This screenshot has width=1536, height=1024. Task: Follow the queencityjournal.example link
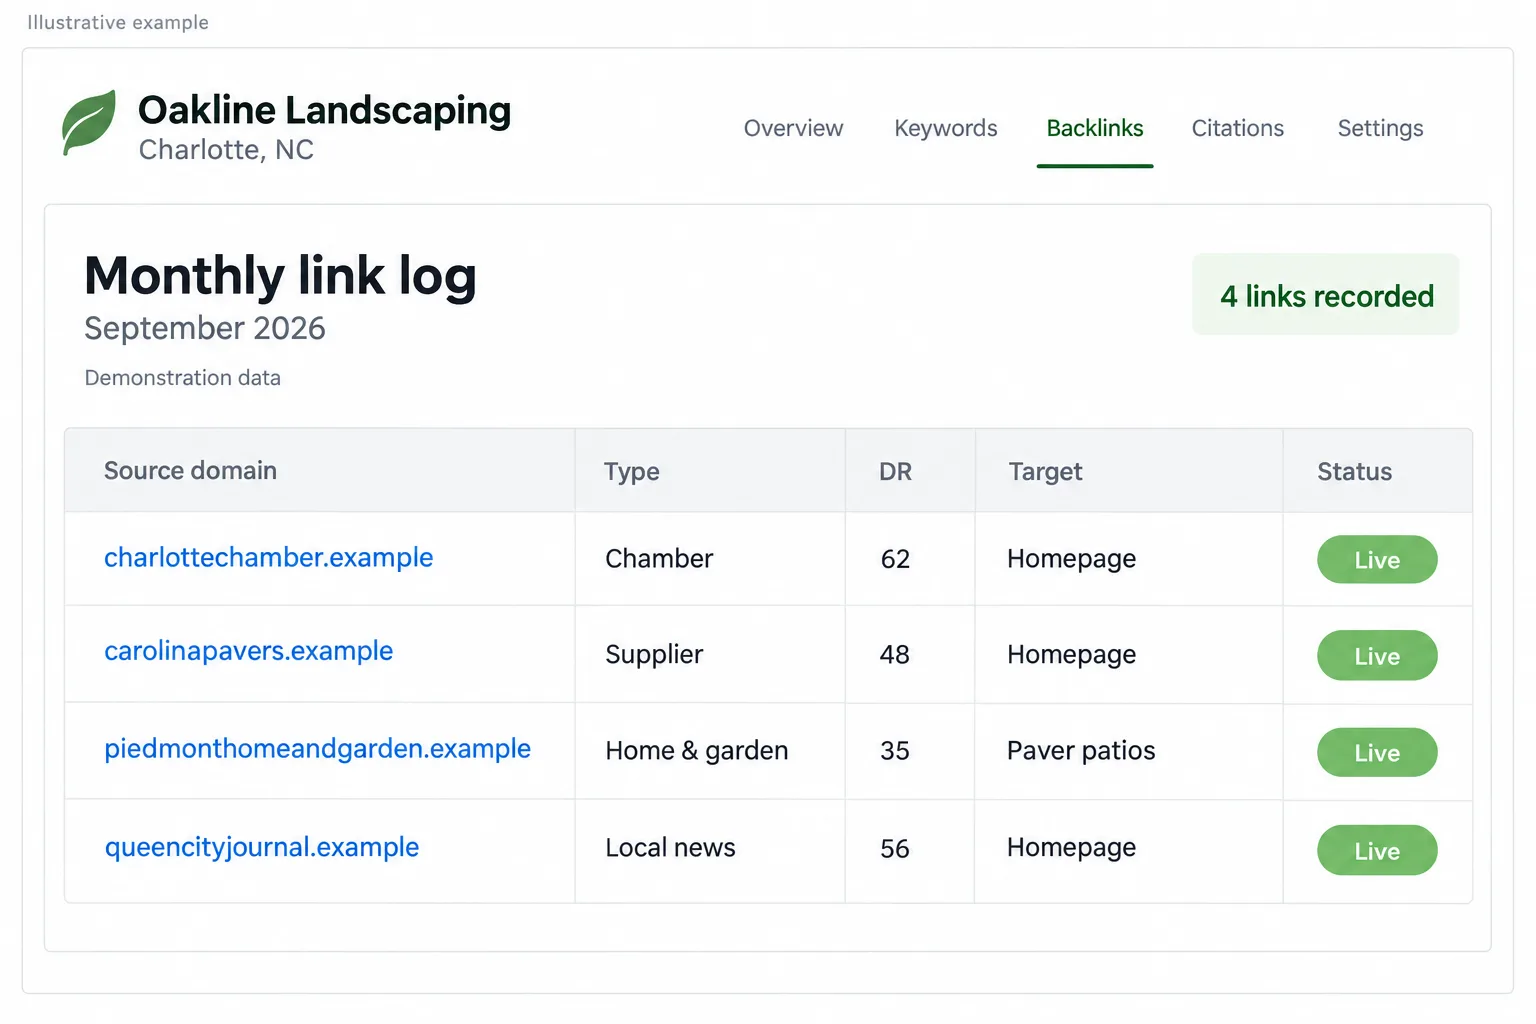pos(262,847)
